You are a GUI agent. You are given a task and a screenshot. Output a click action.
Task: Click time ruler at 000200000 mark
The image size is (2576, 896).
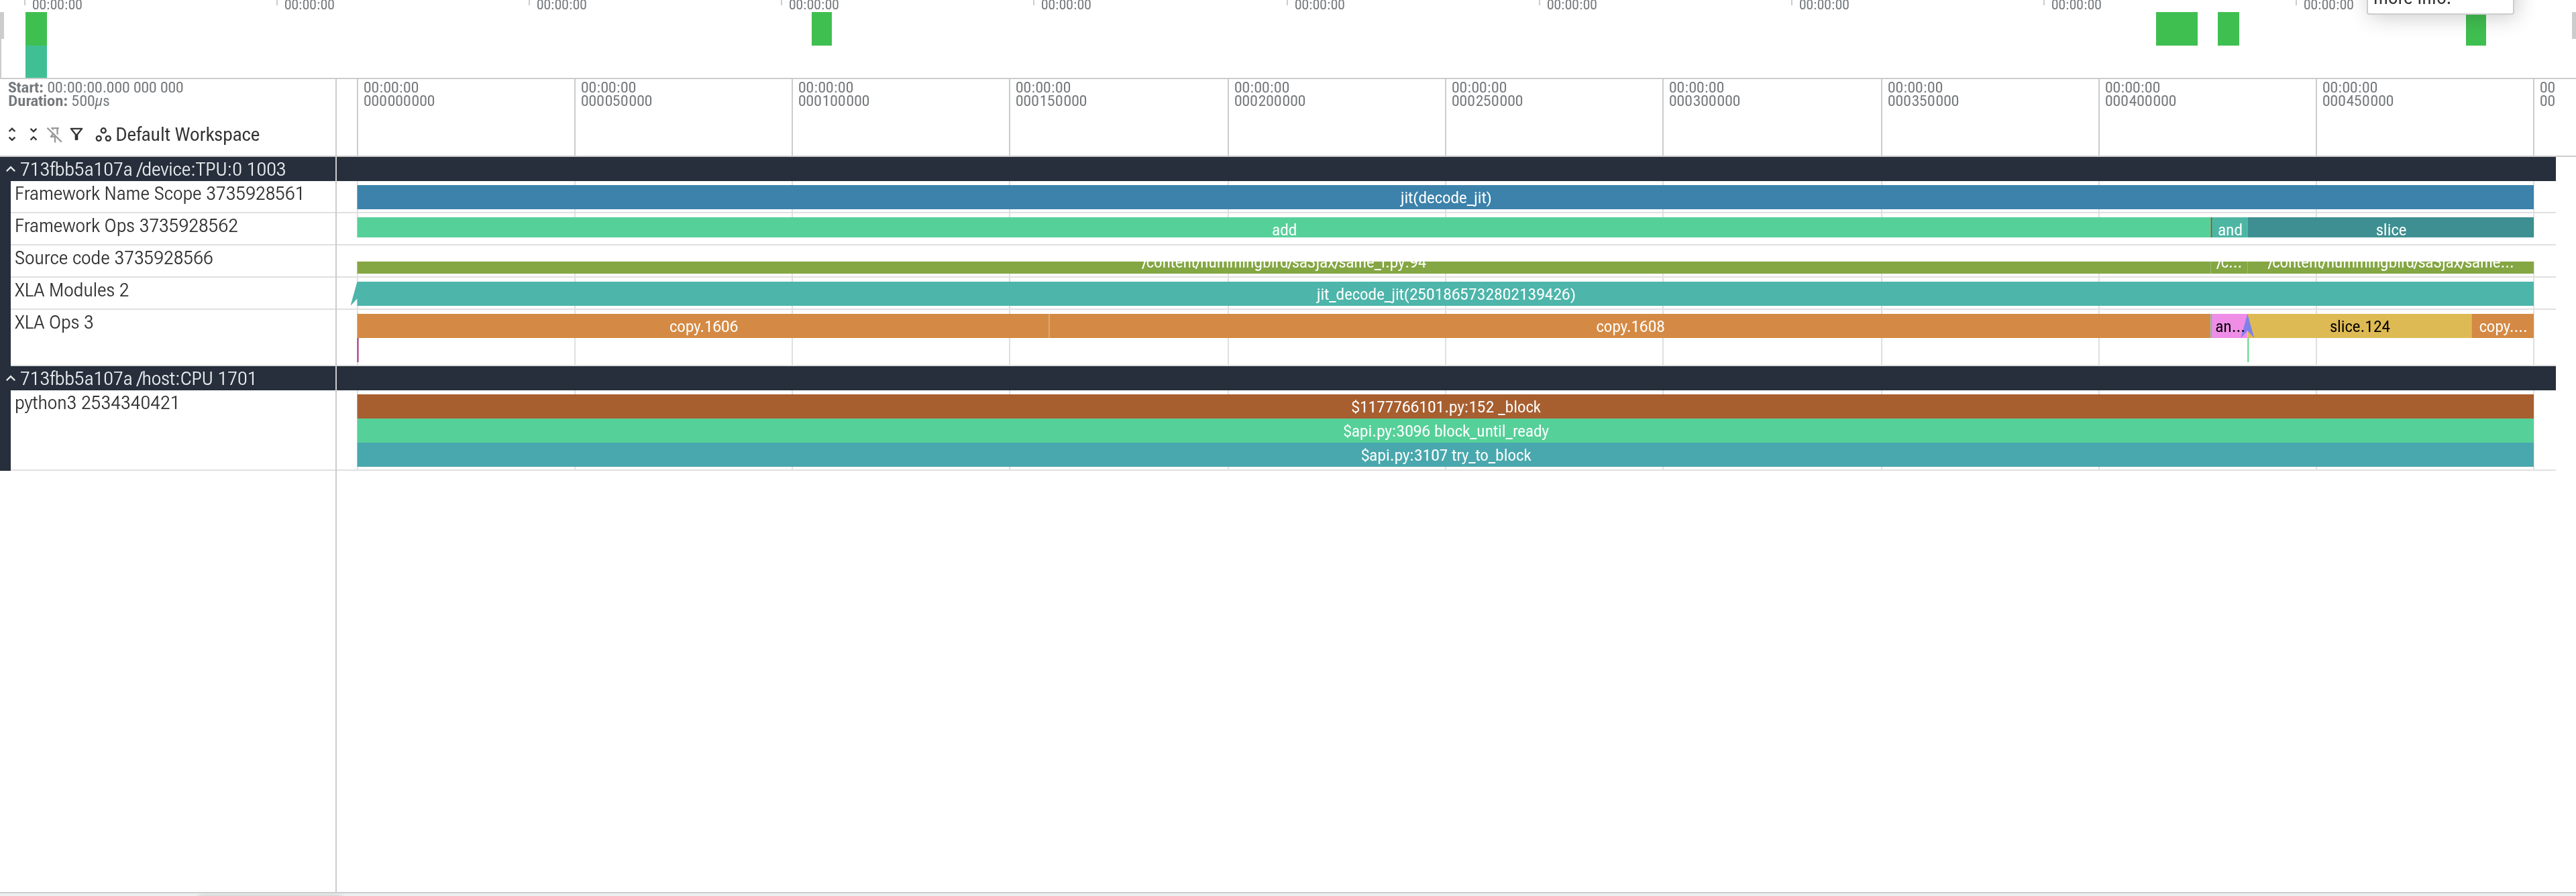(x=1269, y=94)
